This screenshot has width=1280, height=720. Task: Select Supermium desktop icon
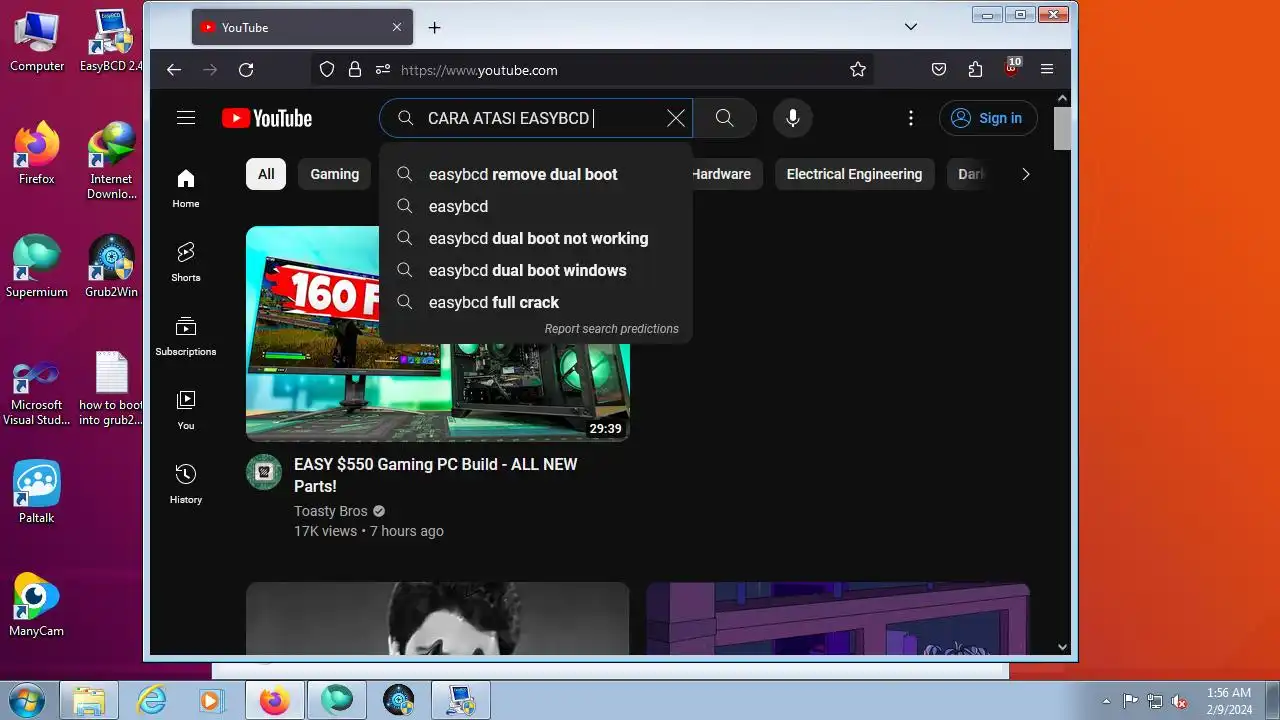pyautogui.click(x=37, y=266)
